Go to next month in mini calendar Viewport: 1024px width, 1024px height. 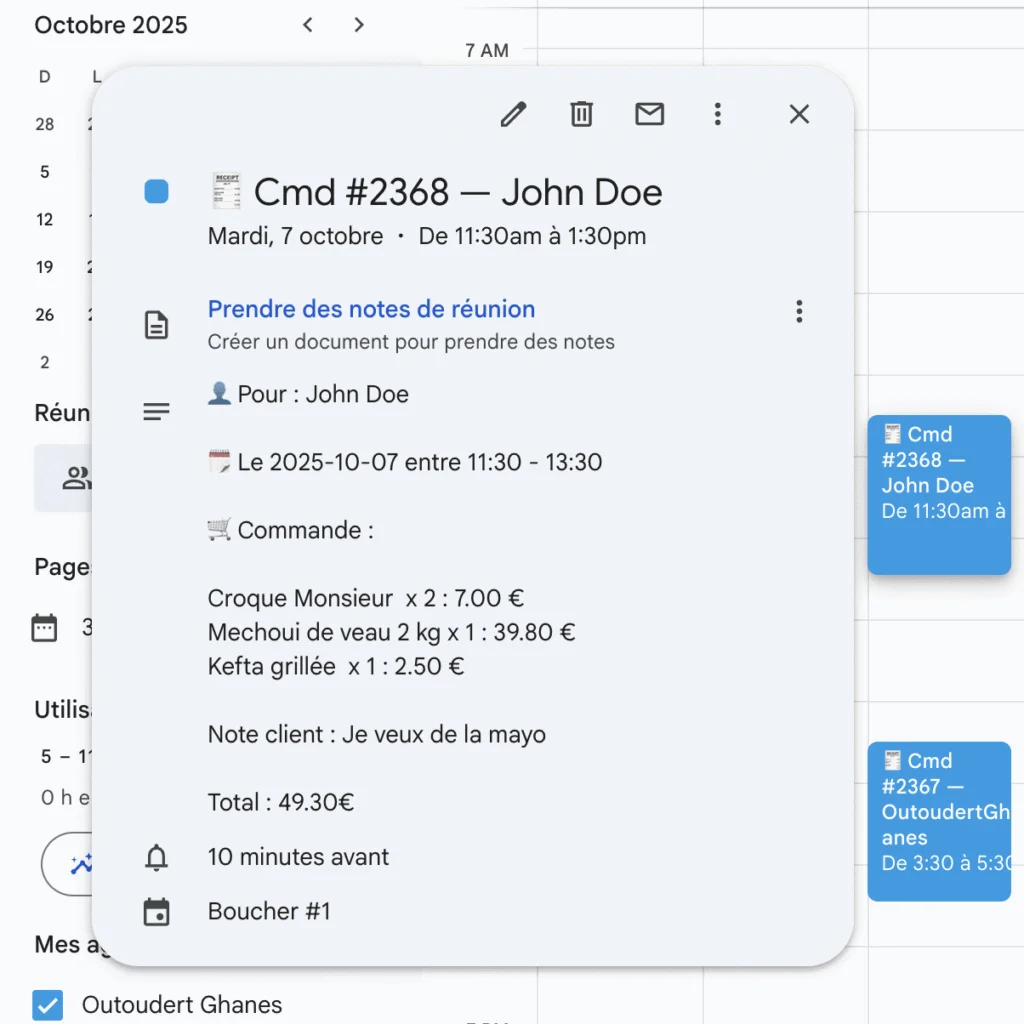click(359, 25)
